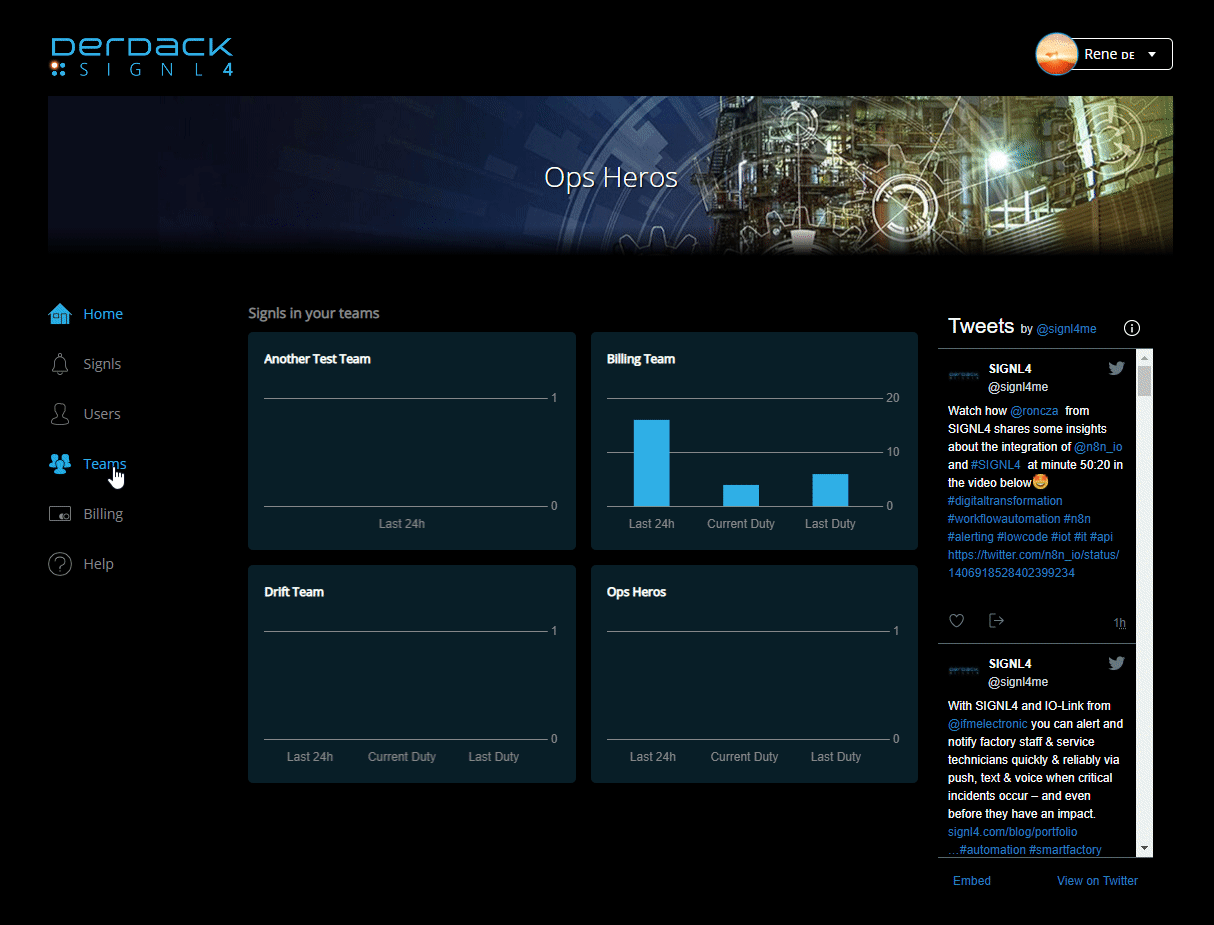Screen dimensions: 1214x925
Task: Click the Ops Heros card title
Action: 636,592
